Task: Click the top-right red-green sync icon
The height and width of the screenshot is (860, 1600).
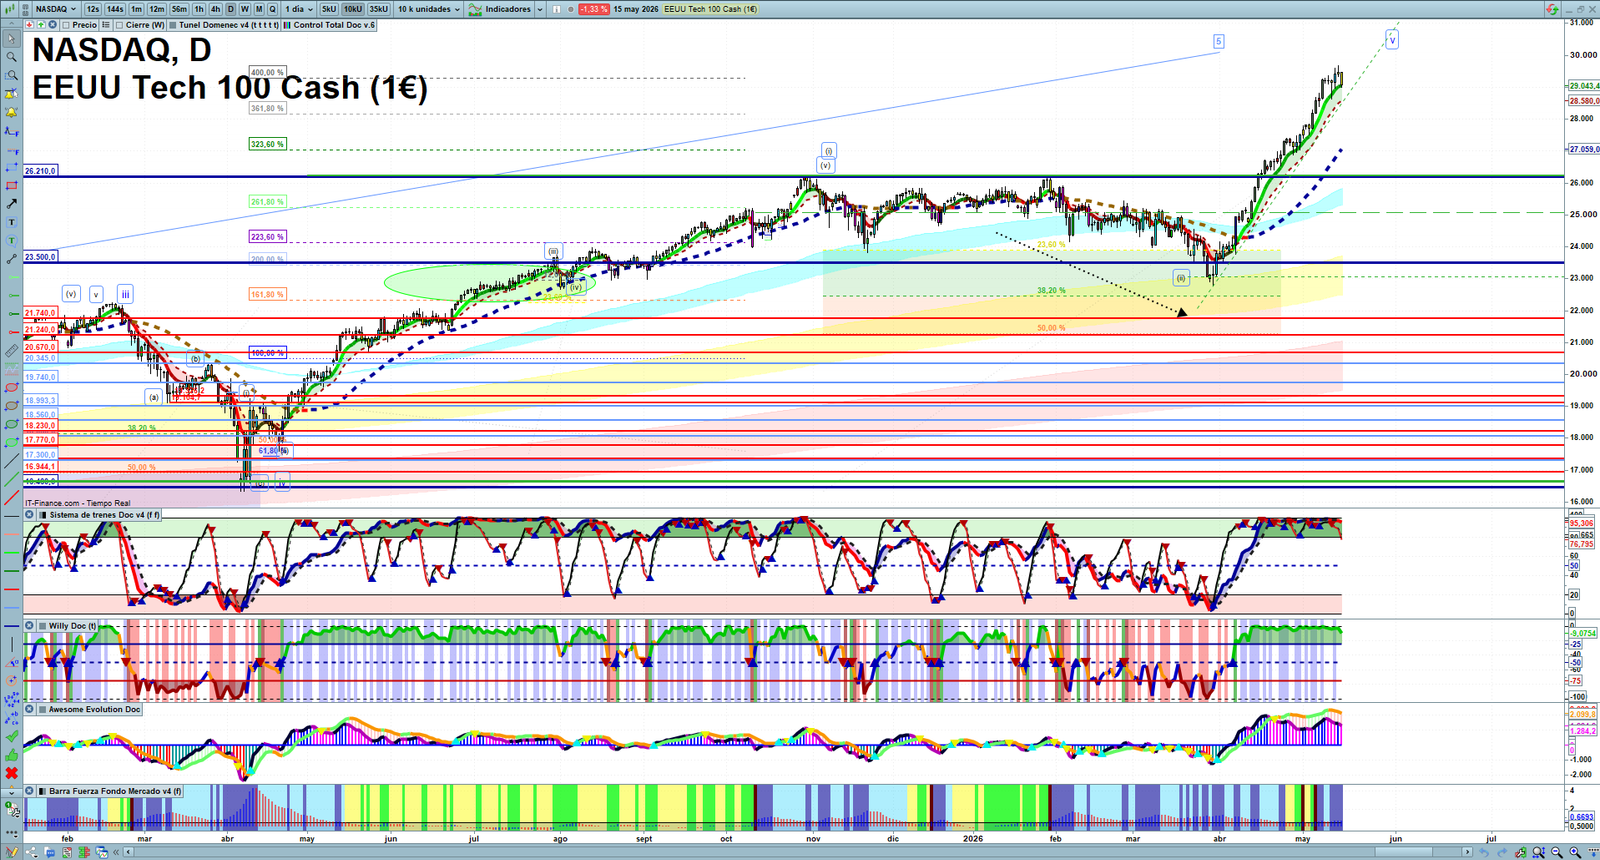Action: [x=1551, y=9]
